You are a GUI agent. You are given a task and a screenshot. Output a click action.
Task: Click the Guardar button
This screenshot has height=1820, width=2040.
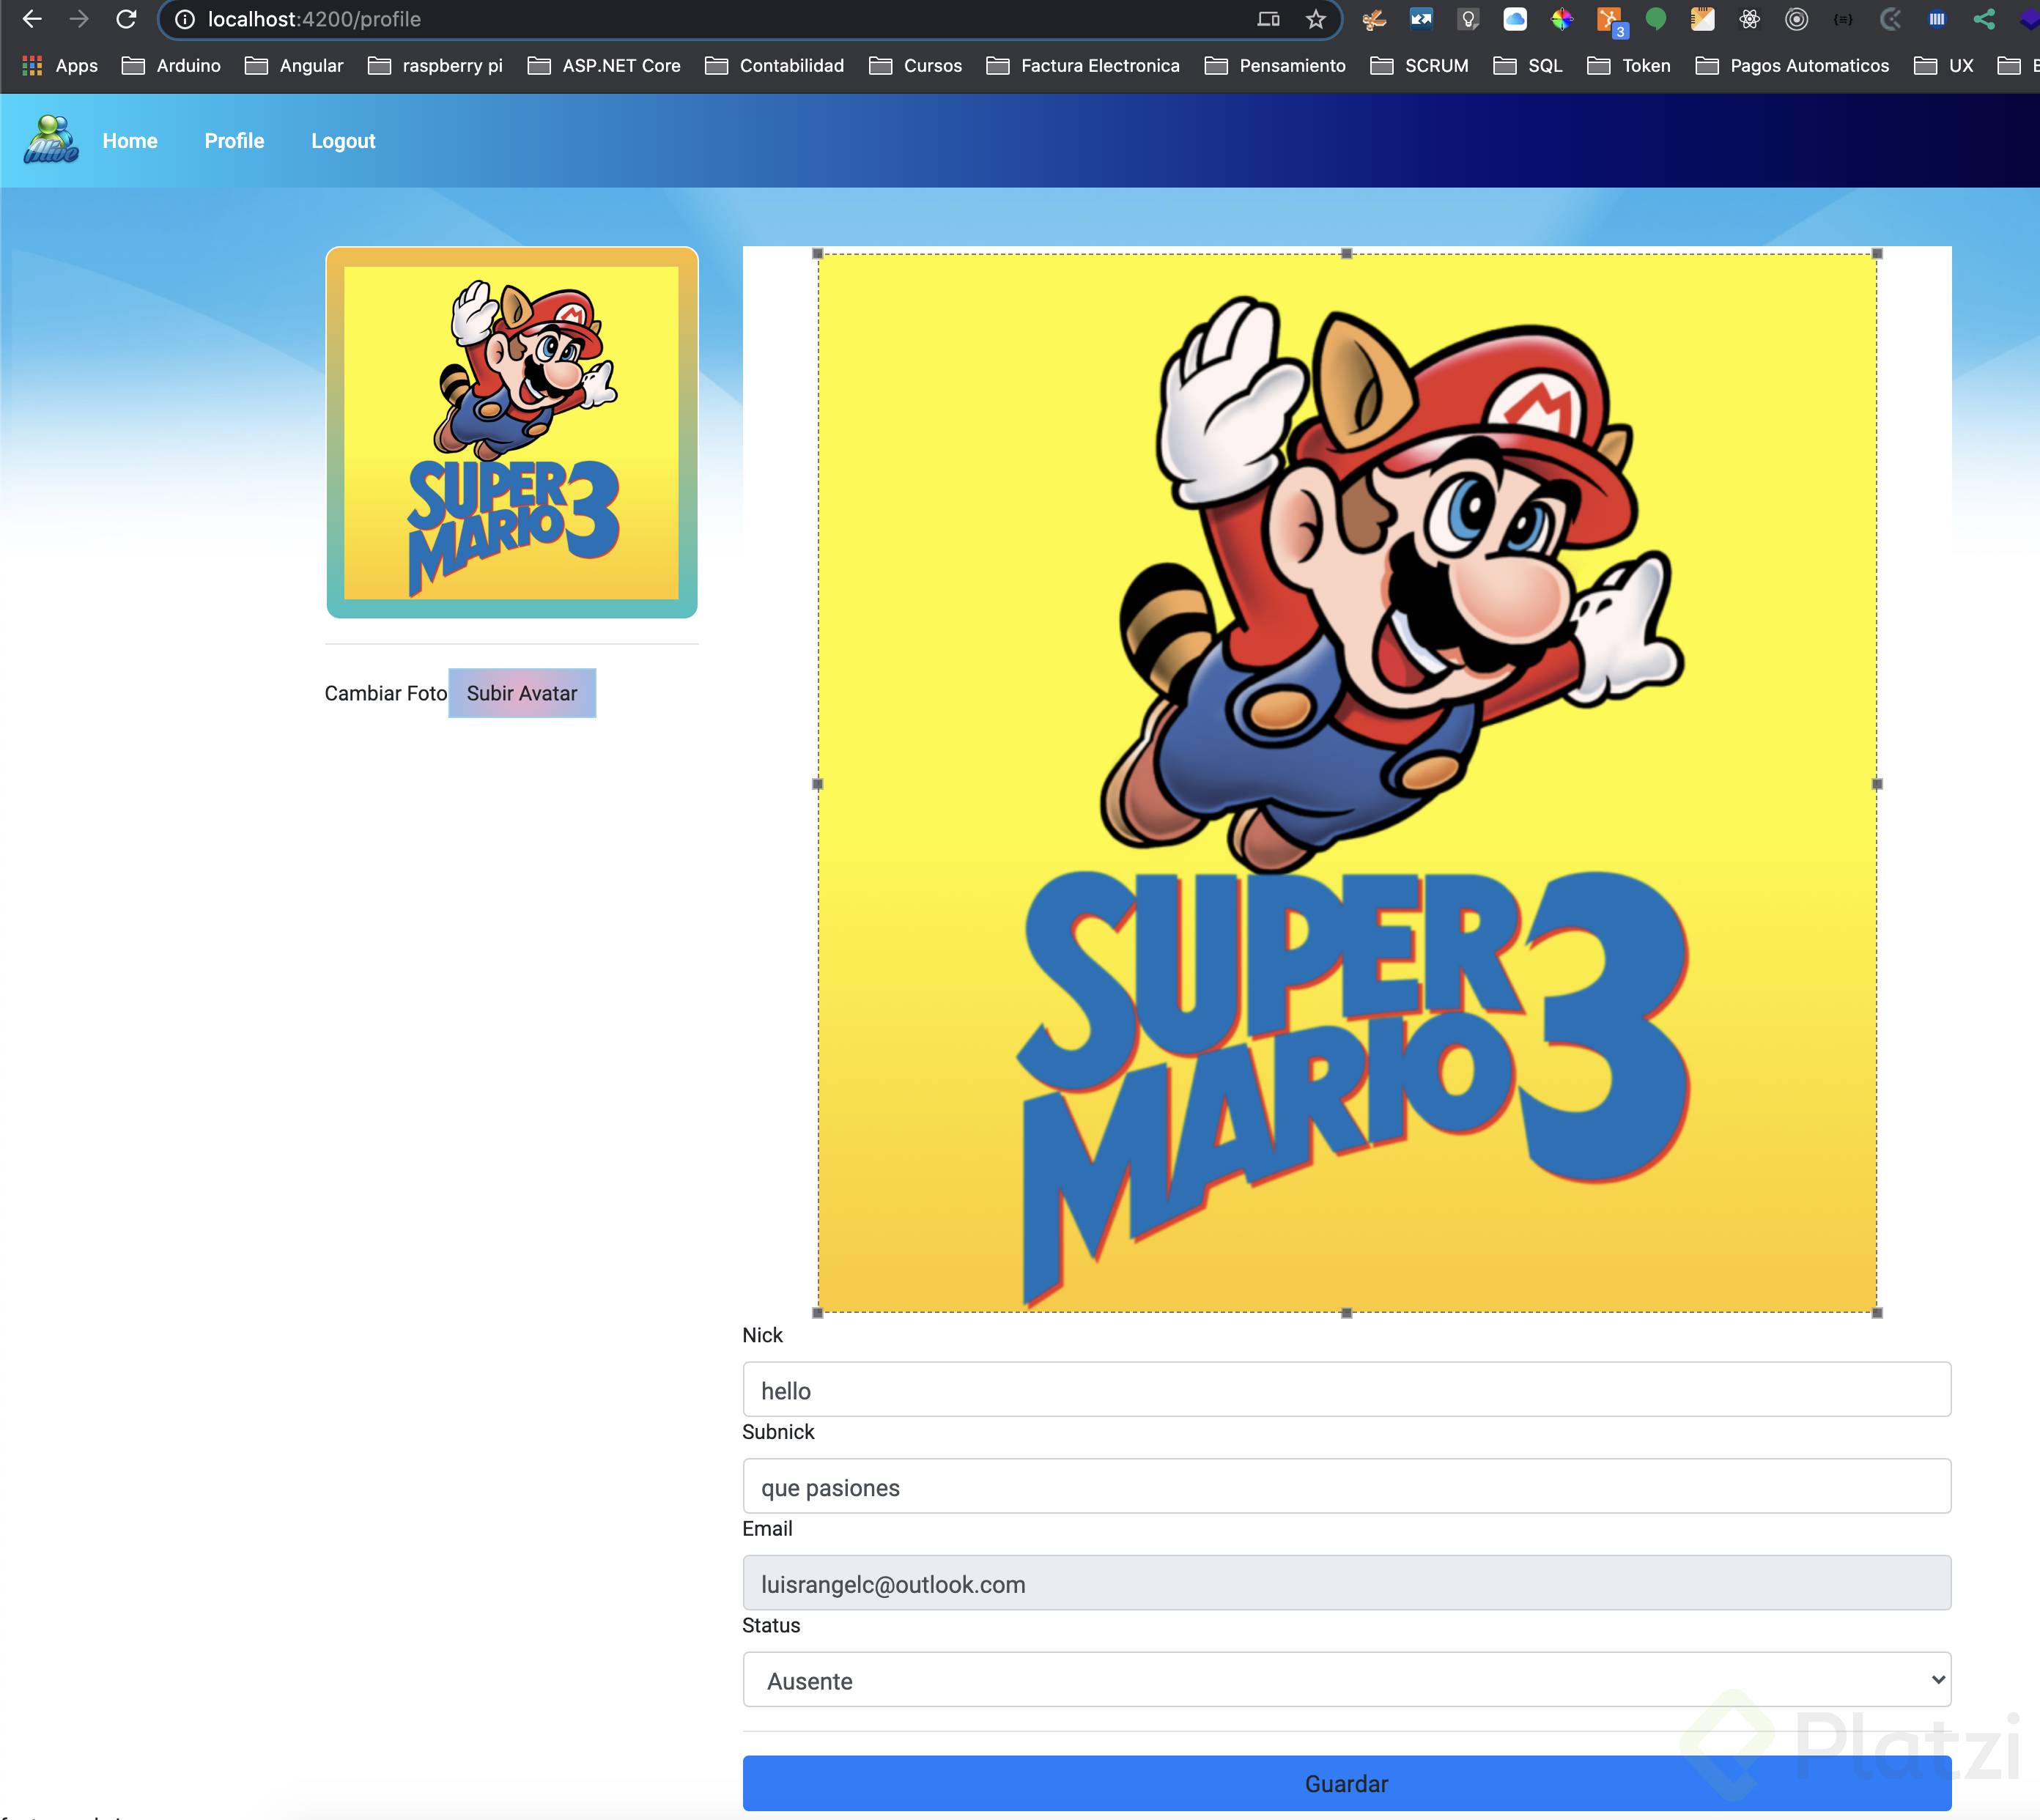1346,1784
